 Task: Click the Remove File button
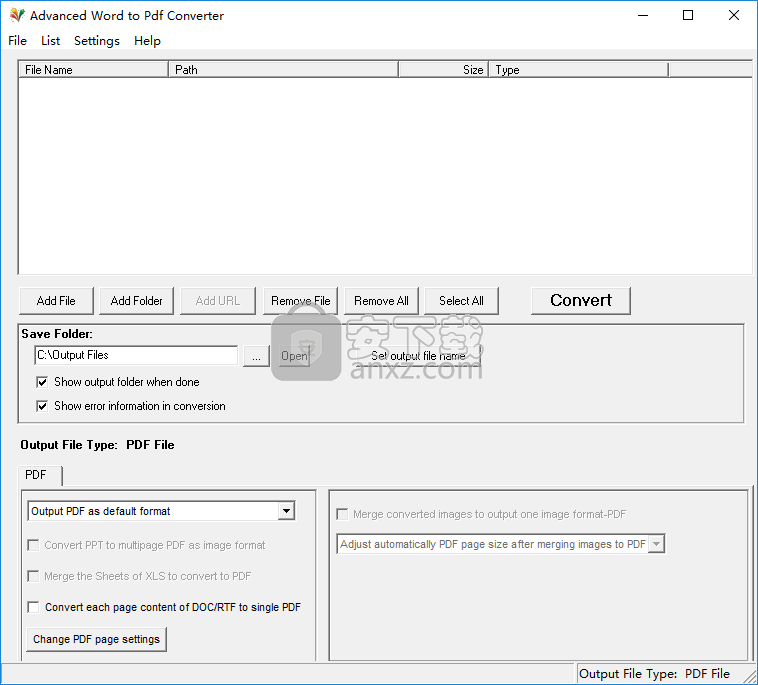point(301,301)
